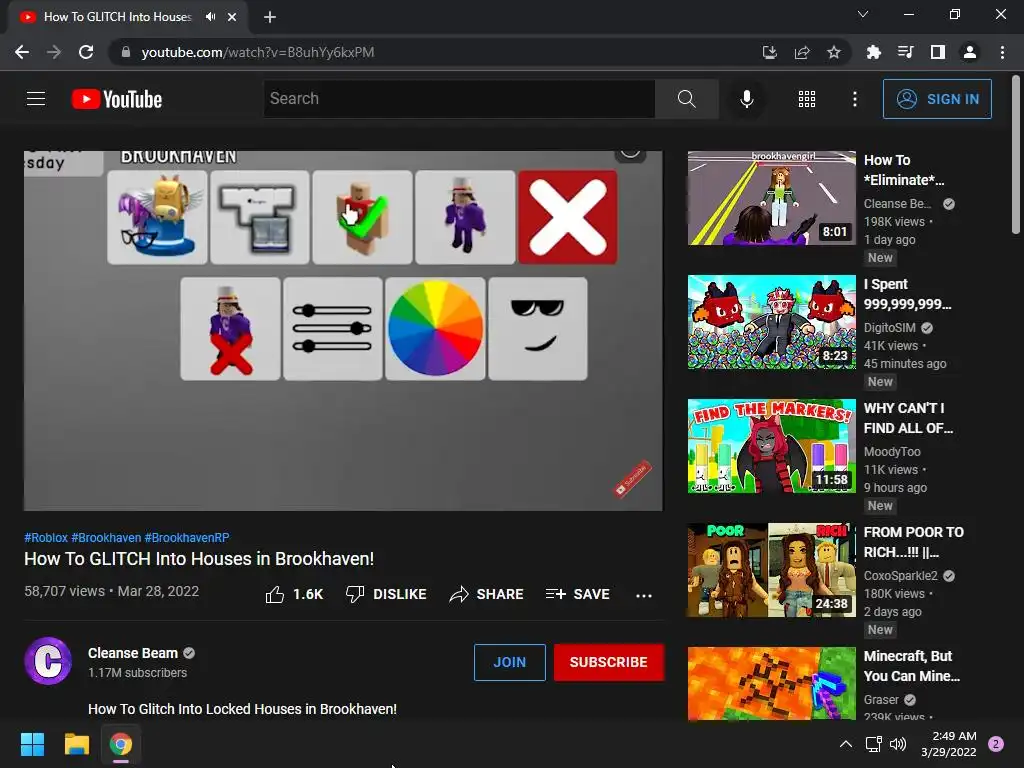Open the YouTube hamburger guide menu
Image resolution: width=1024 pixels, height=768 pixels.
(36, 99)
